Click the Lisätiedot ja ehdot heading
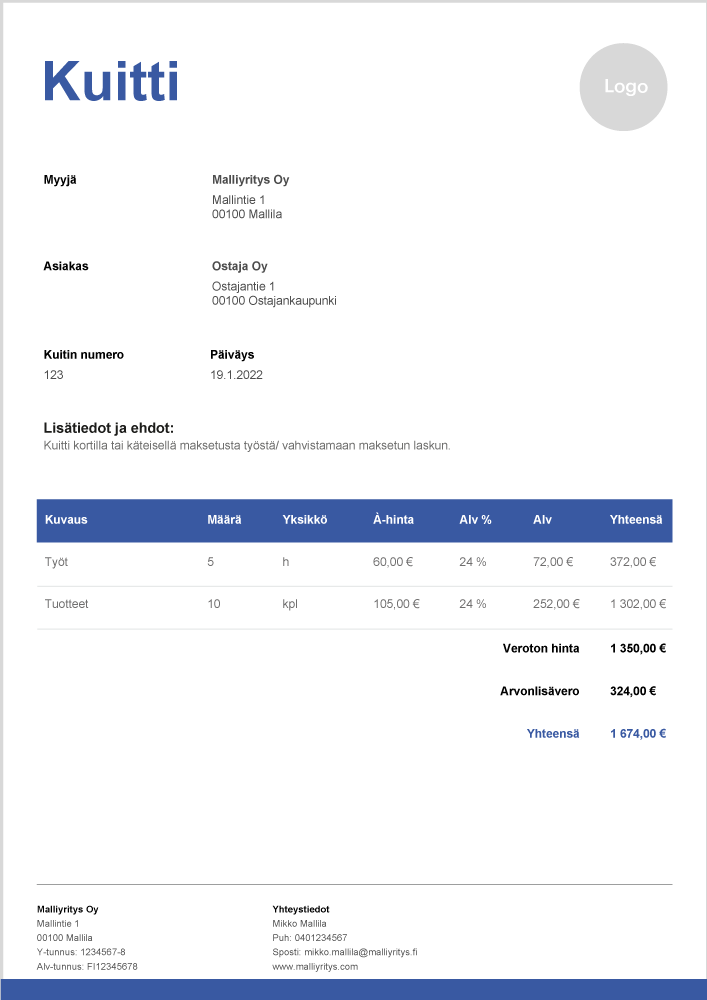 (109, 428)
